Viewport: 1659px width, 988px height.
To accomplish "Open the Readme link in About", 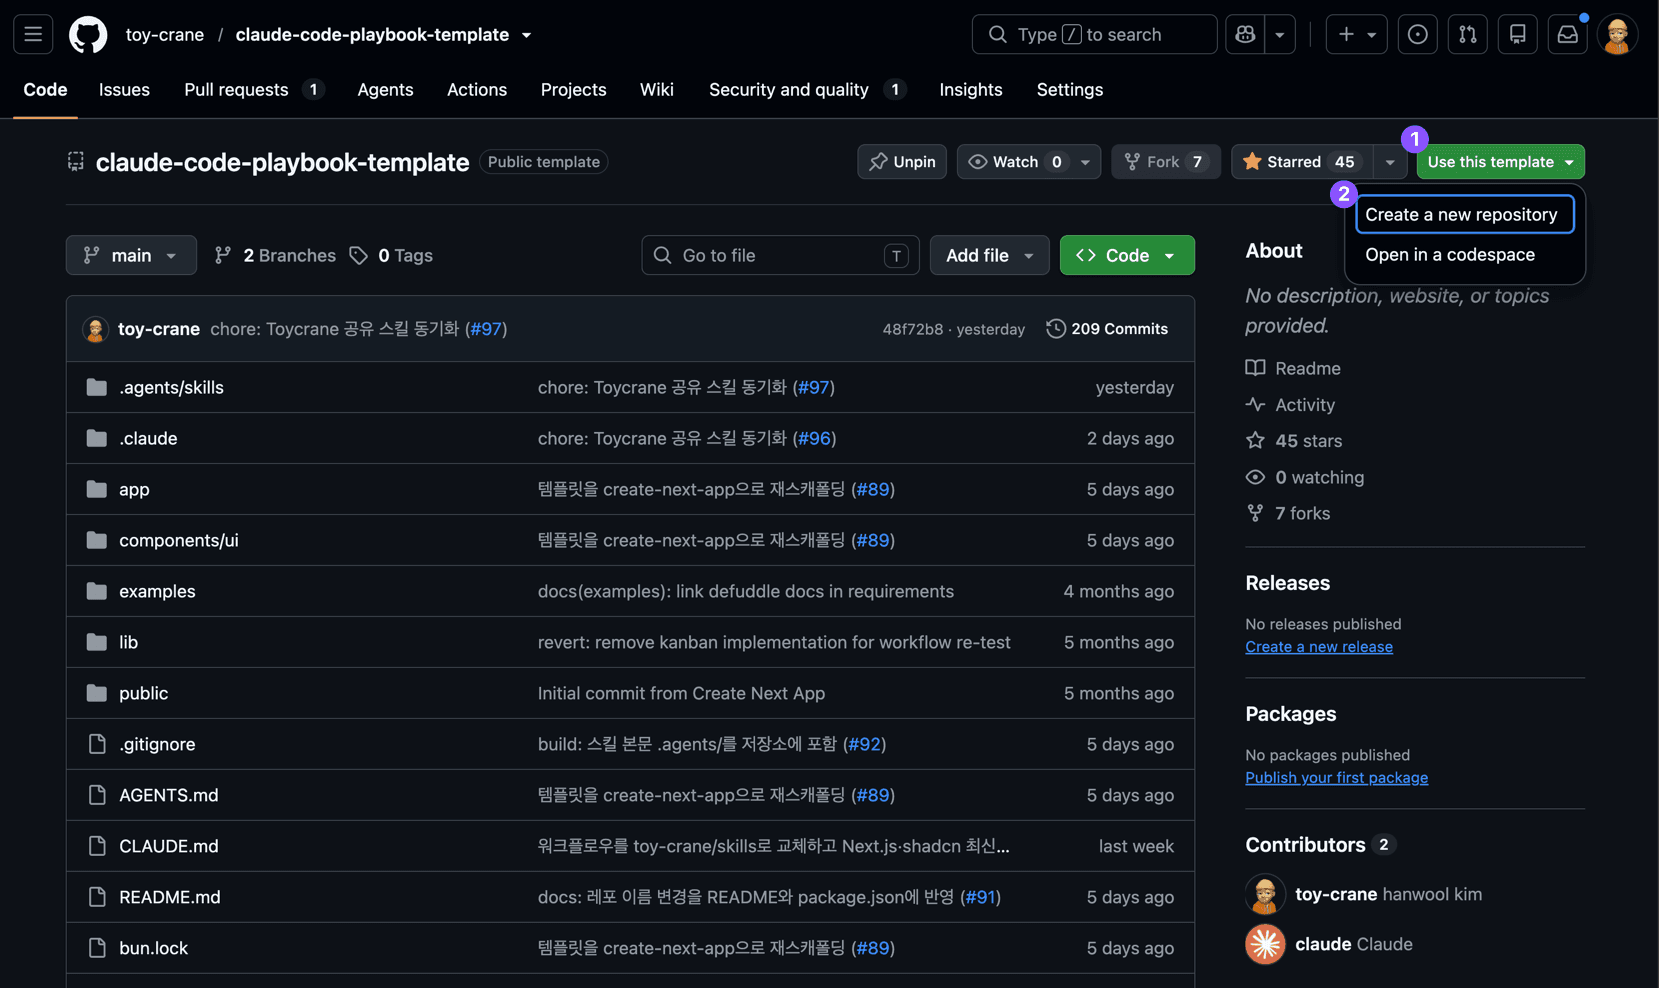I will 1293,368.
